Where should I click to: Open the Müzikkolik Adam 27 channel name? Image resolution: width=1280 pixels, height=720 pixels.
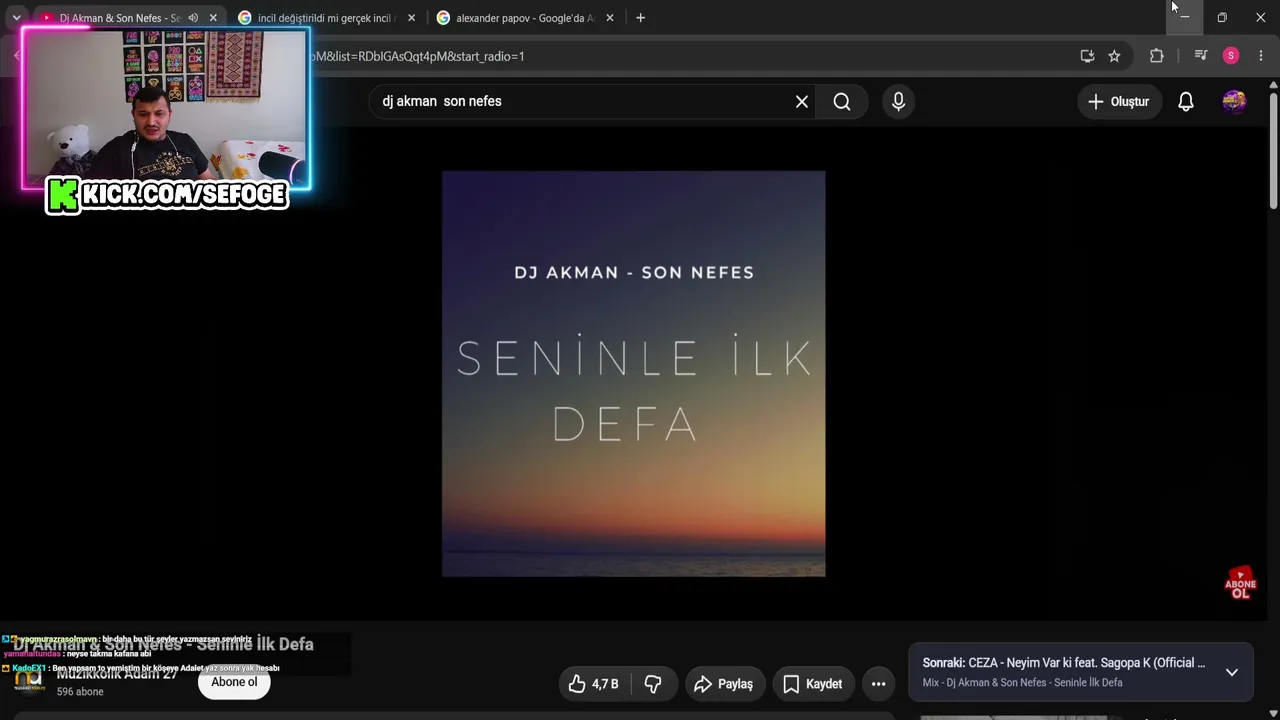click(x=117, y=674)
